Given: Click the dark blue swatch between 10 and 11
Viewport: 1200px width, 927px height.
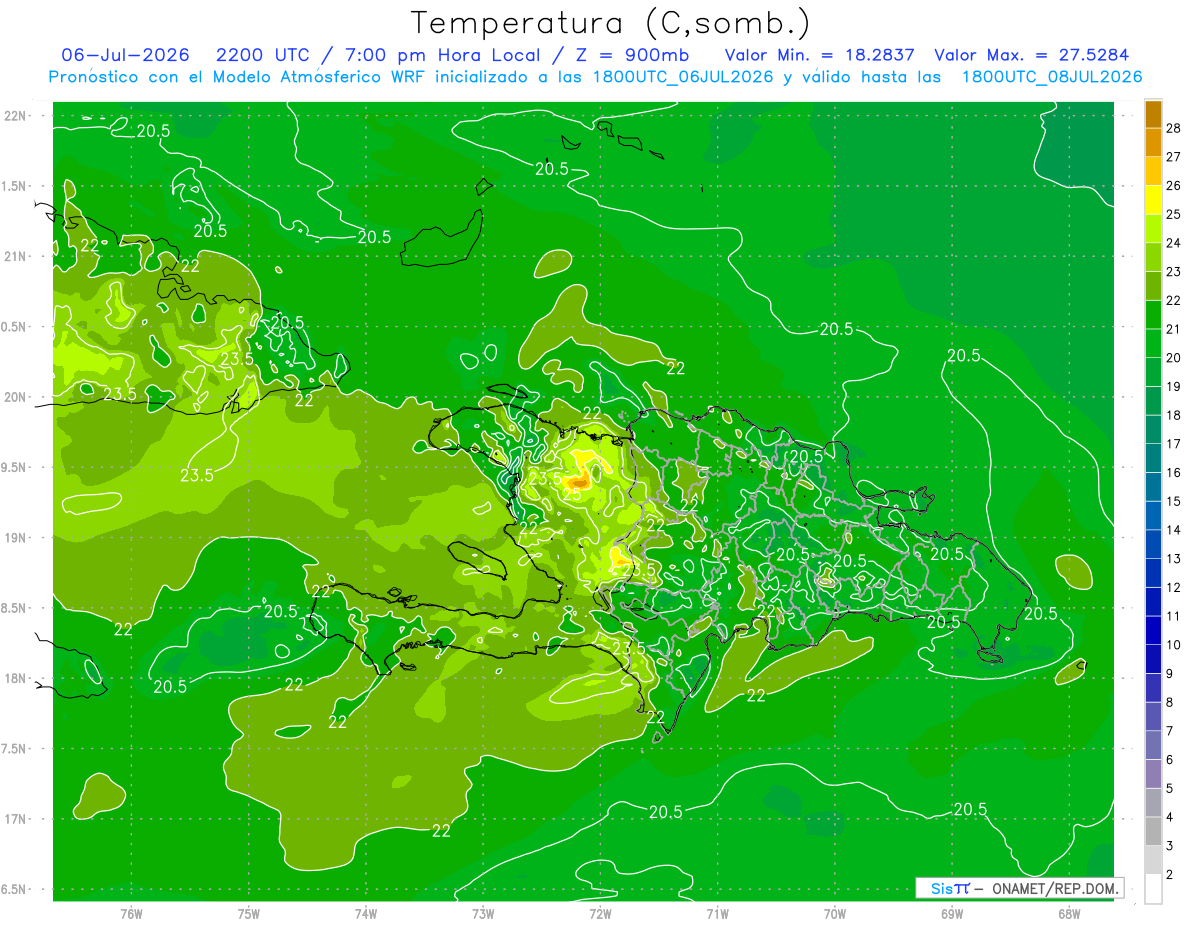Looking at the screenshot, I should (1153, 631).
